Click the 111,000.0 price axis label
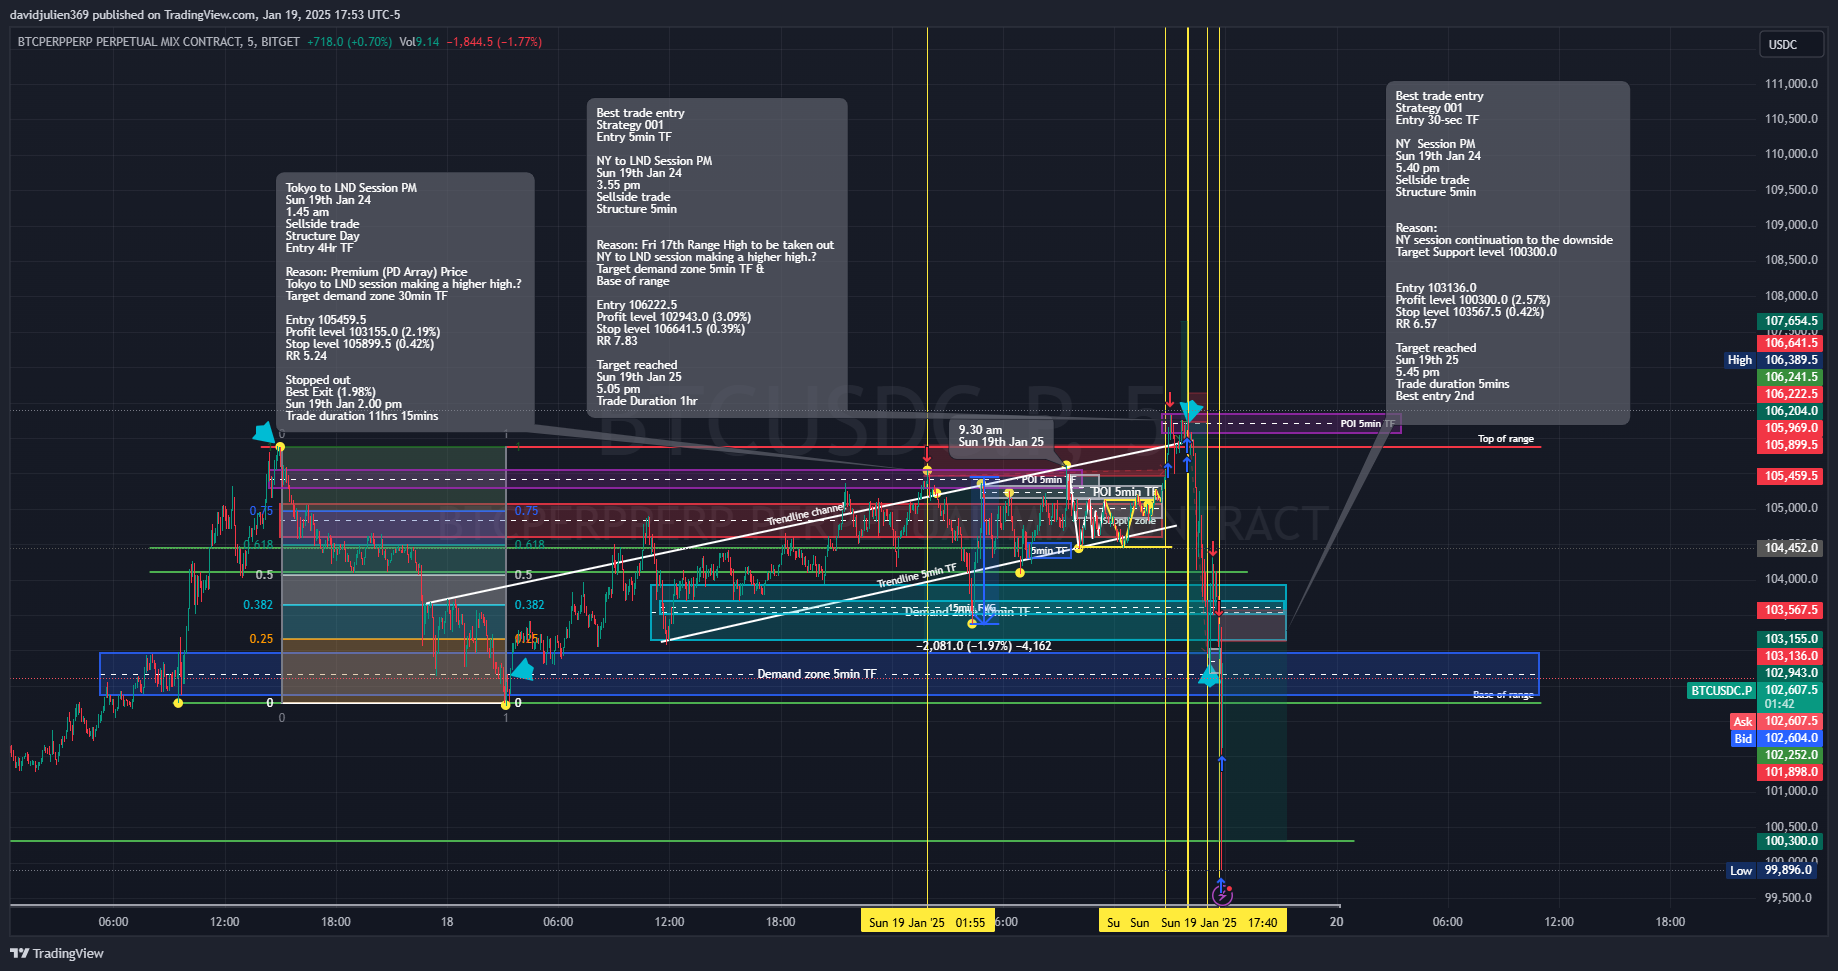Viewport: 1838px width, 971px height. pos(1791,84)
